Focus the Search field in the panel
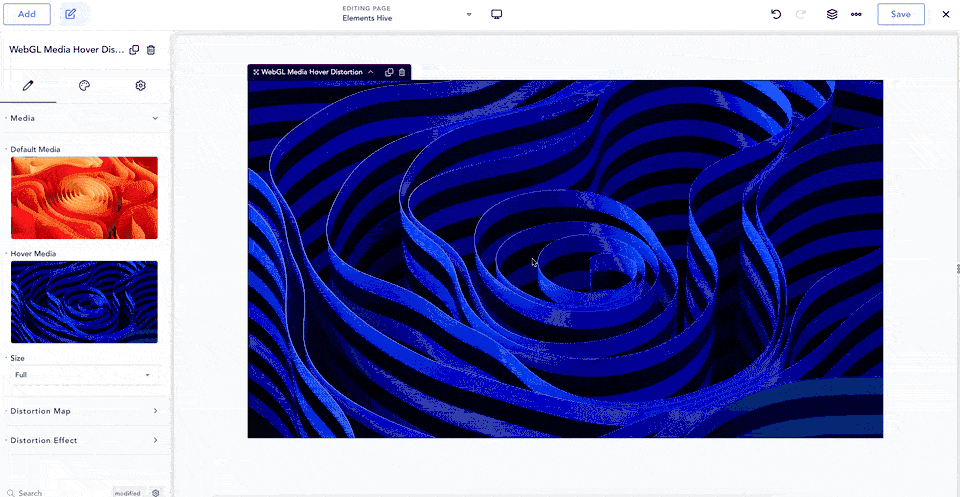This screenshot has height=497, width=960. (x=58, y=493)
